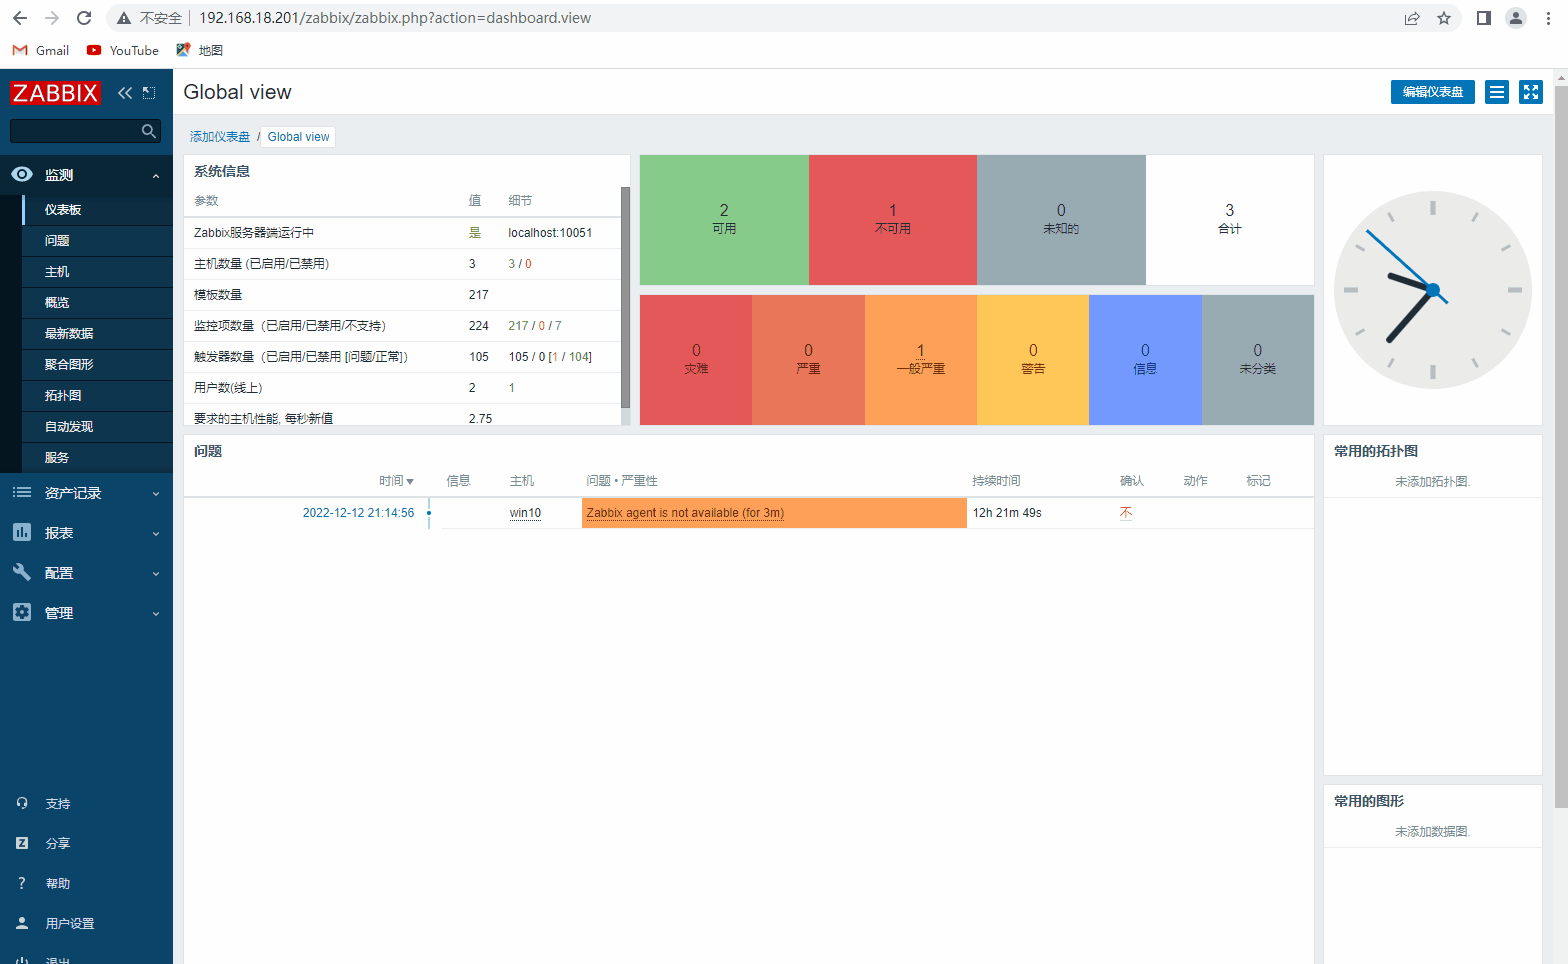Open the dashboard actions hamburger menu

click(x=1496, y=92)
